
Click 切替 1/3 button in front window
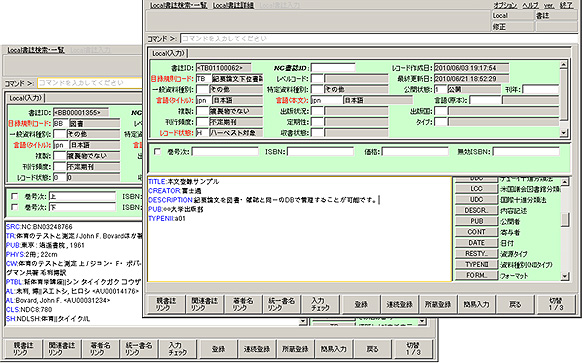click(x=556, y=304)
